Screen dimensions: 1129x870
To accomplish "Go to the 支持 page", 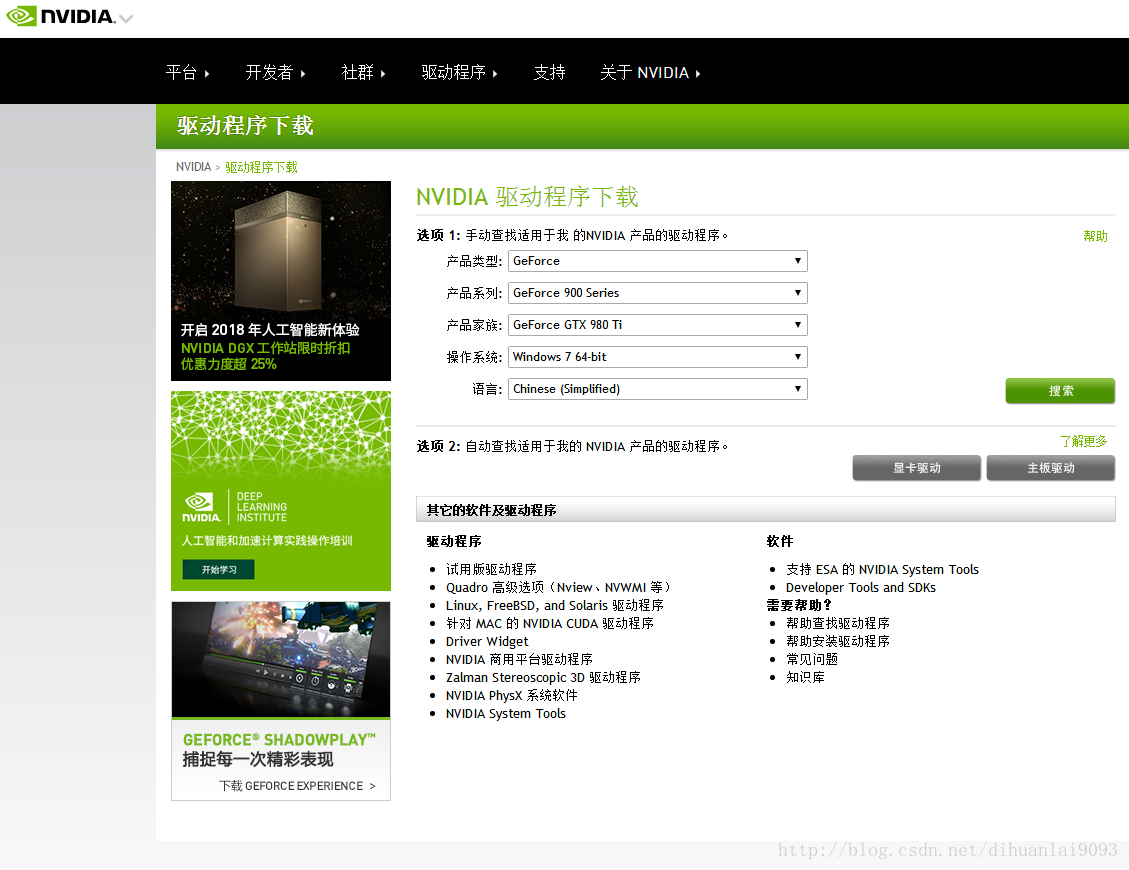I will click(x=549, y=72).
